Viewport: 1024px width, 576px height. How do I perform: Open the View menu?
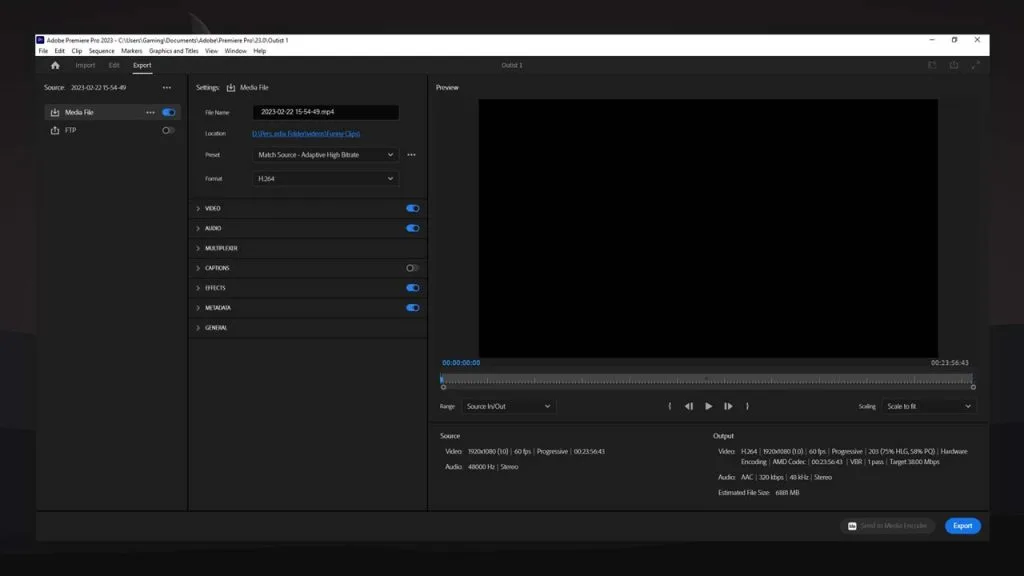[x=212, y=51]
